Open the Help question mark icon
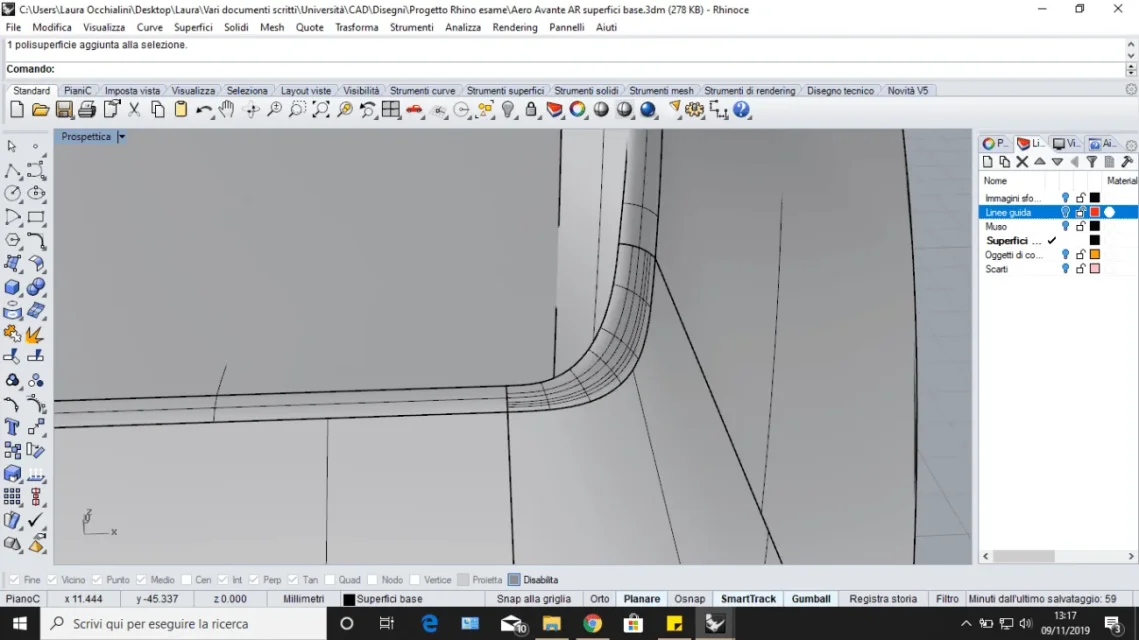This screenshot has width=1139, height=640. (x=741, y=110)
